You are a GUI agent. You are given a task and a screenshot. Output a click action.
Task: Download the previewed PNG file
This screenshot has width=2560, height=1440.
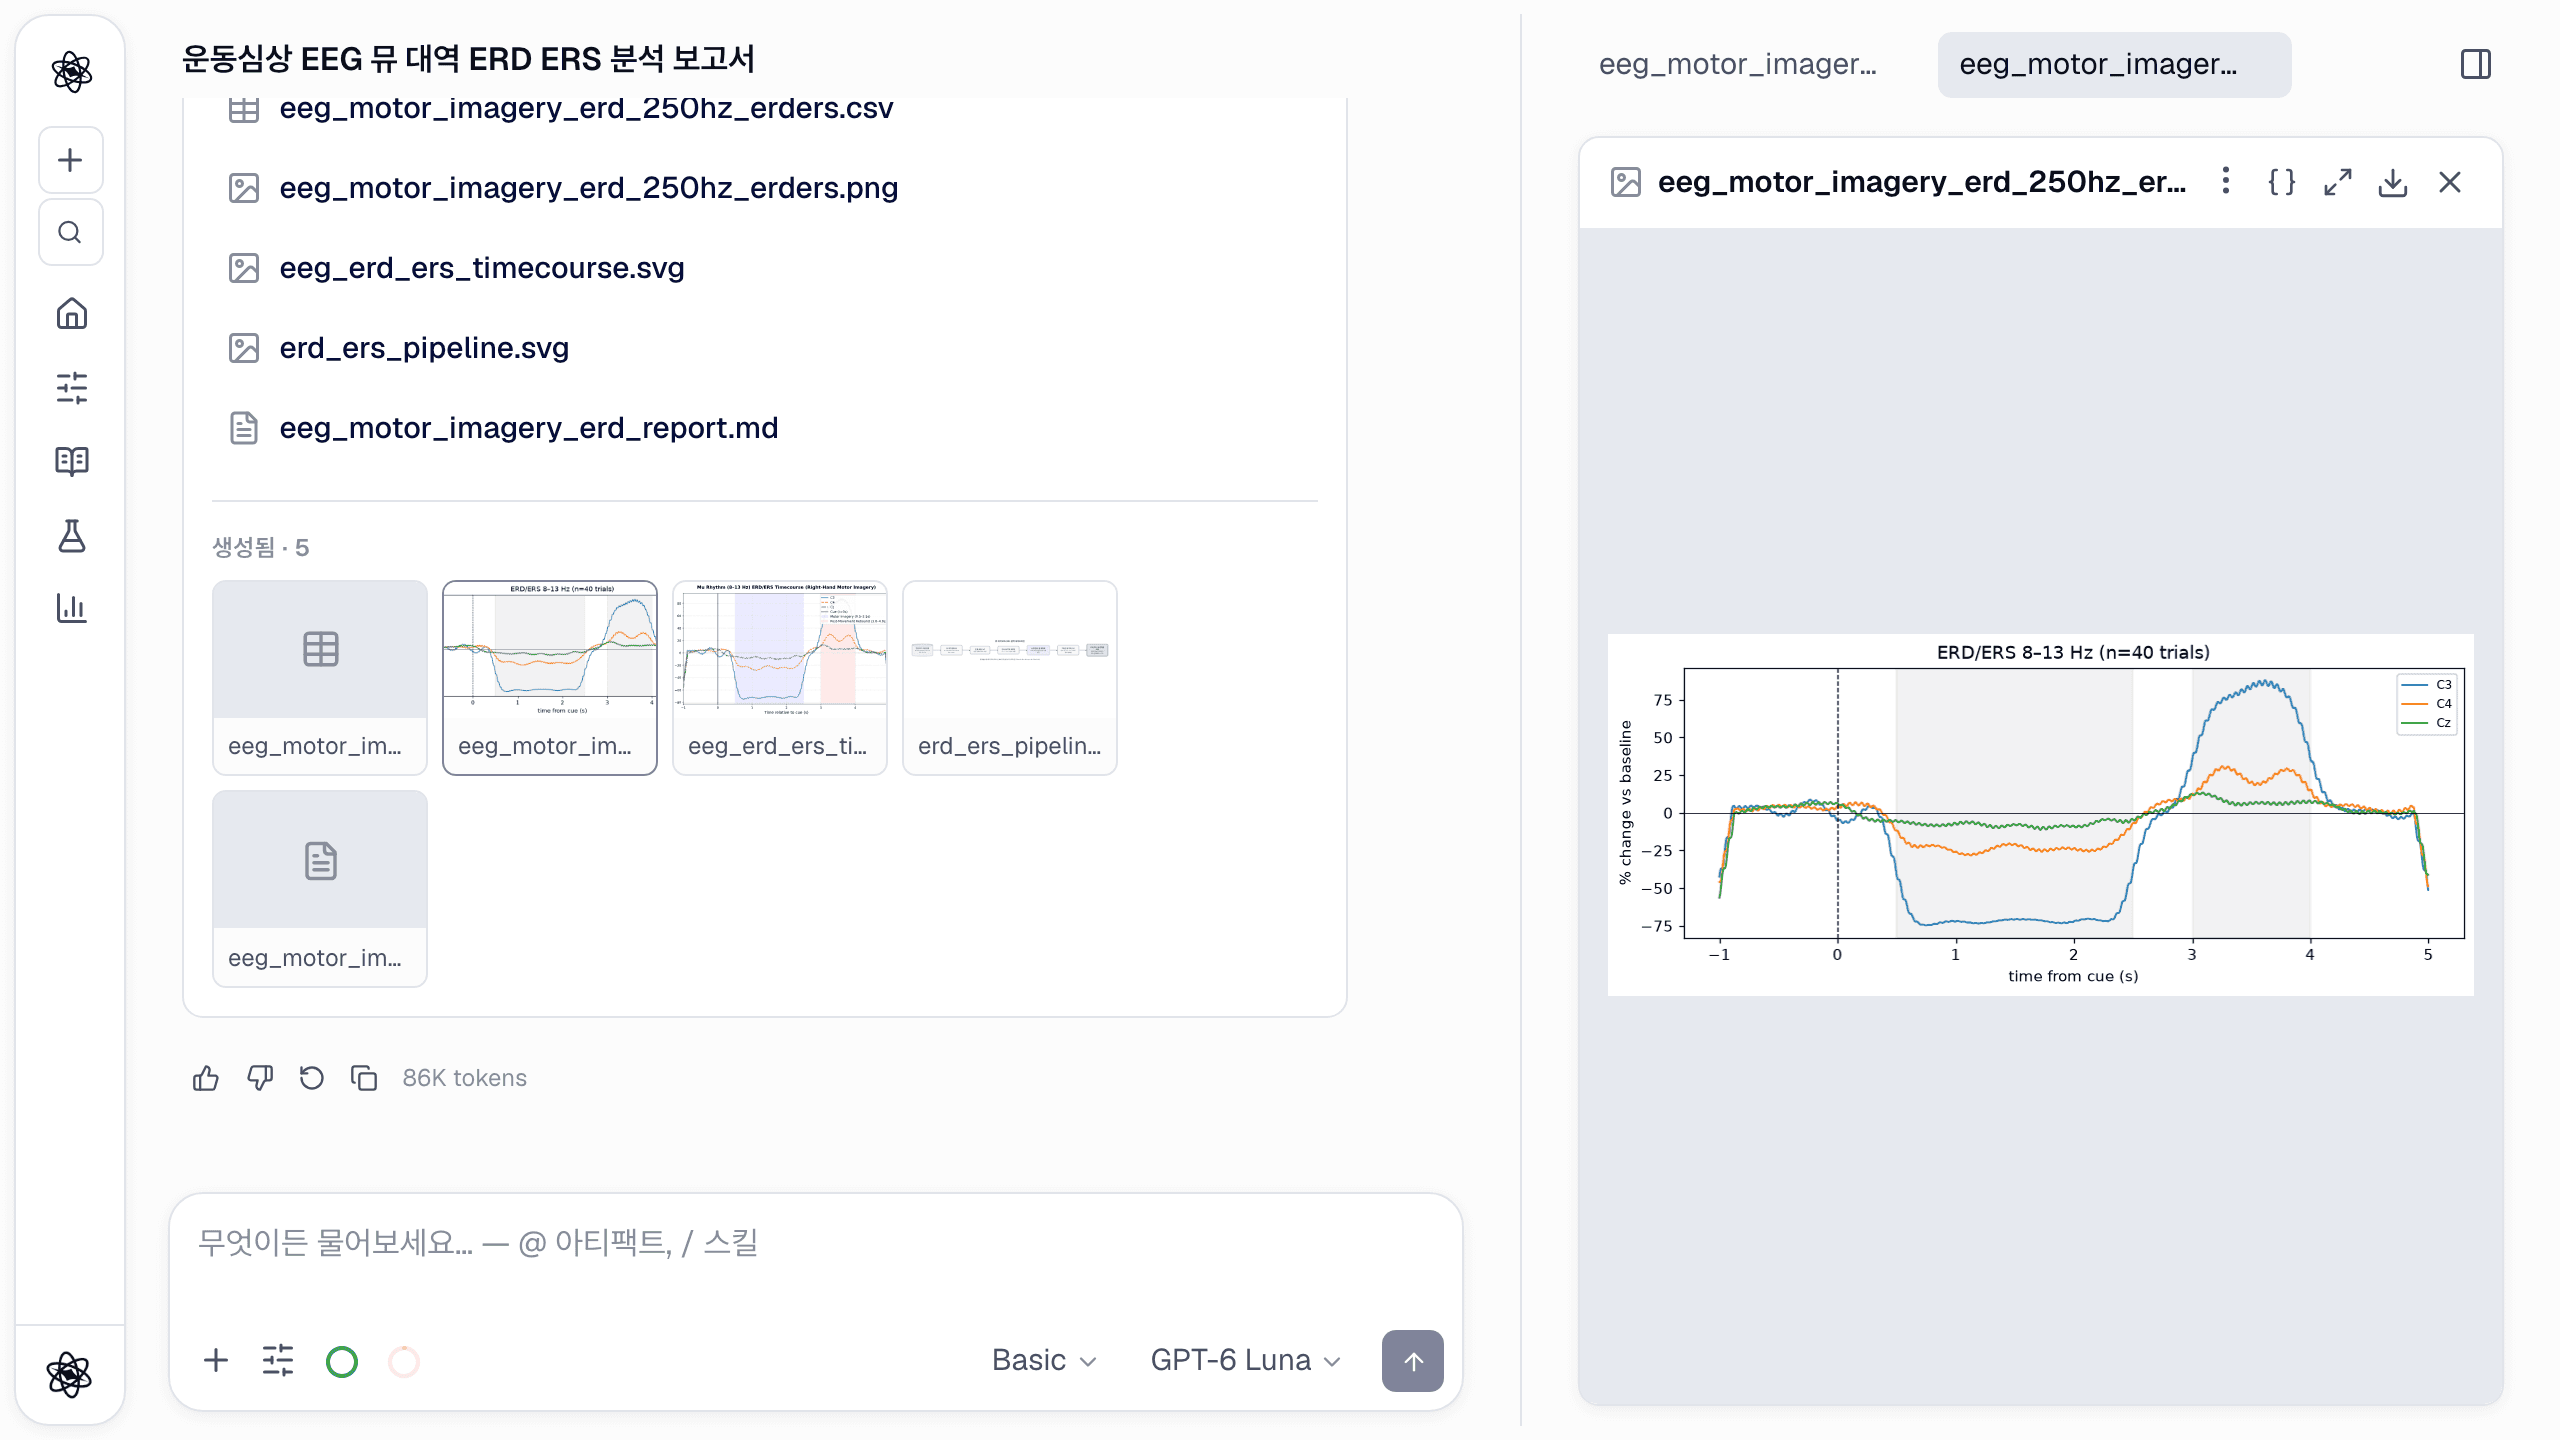click(x=2393, y=182)
